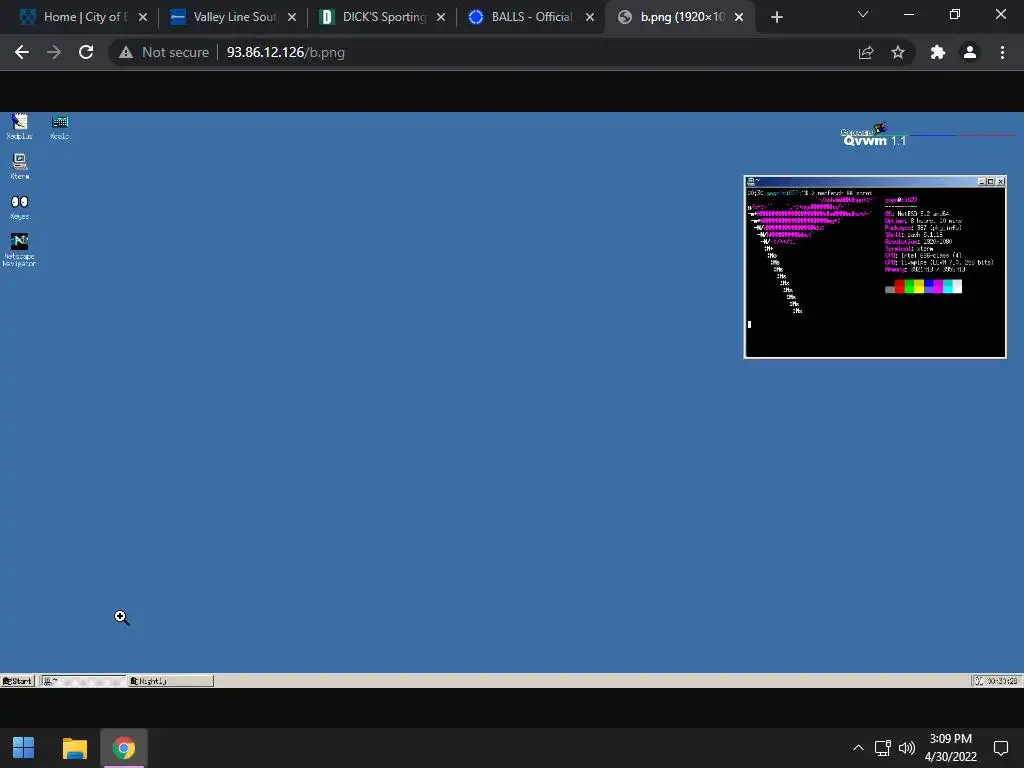This screenshot has height=768, width=1024.
Task: Share this page using the share icon
Action: click(x=866, y=52)
